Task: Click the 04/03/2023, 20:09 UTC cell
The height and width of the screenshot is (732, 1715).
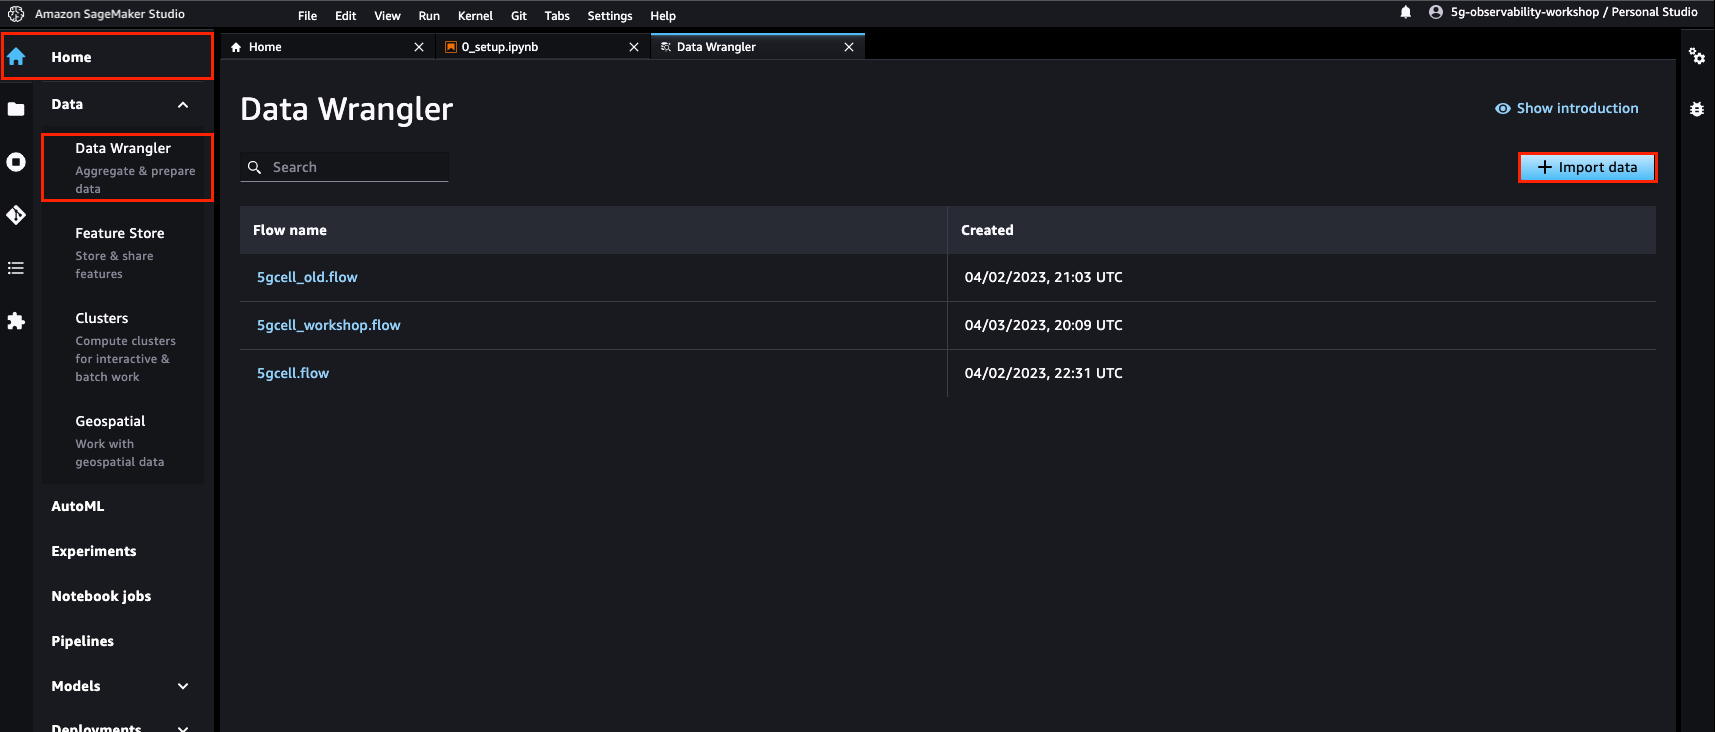Action: coord(1043,325)
